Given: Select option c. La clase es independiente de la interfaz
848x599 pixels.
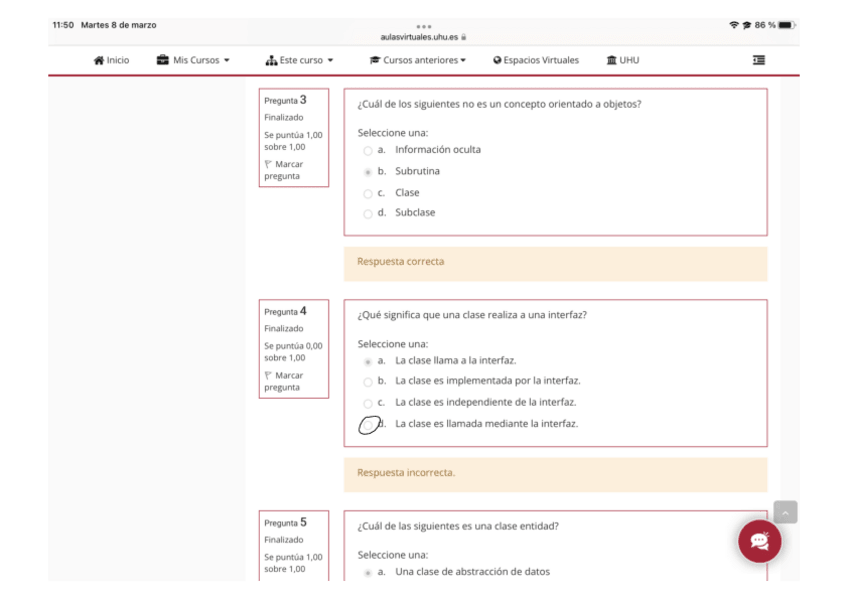Looking at the screenshot, I should [x=368, y=403].
